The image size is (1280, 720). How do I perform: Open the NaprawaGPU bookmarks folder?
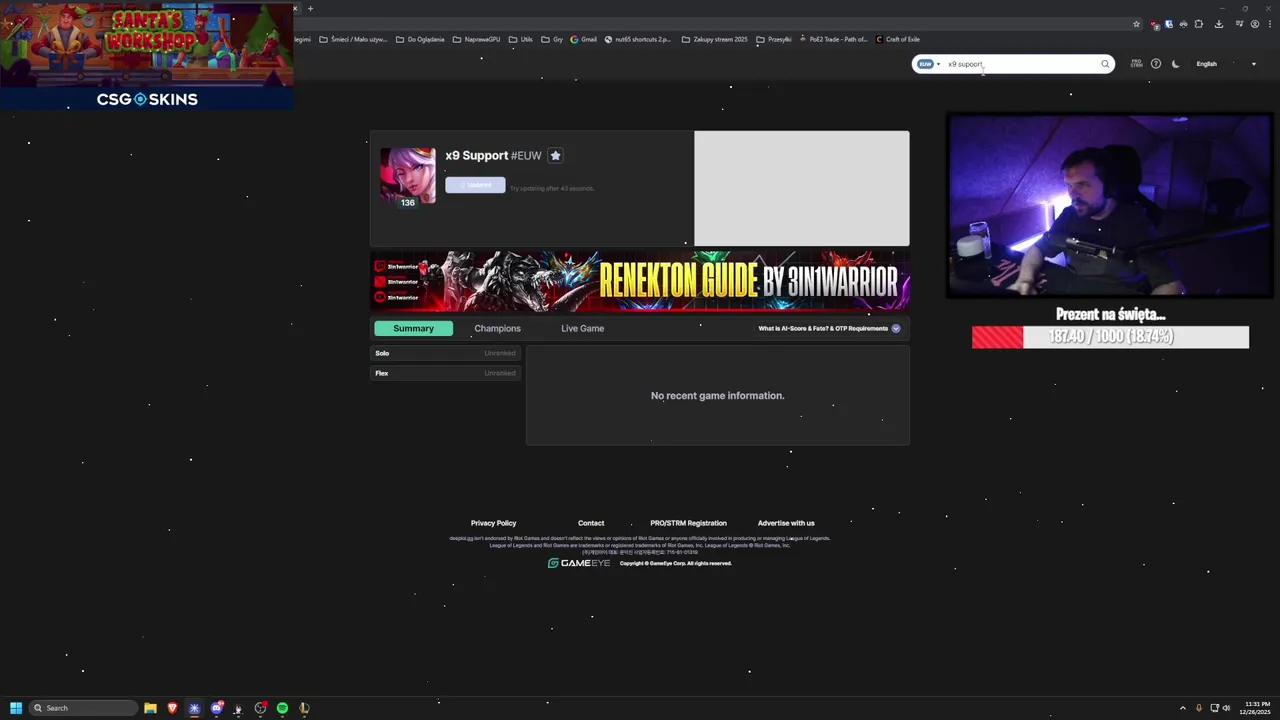coord(476,39)
